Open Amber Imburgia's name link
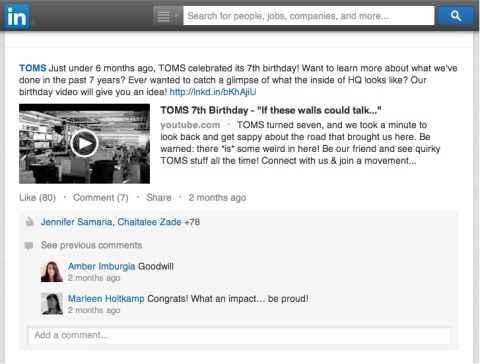Viewport: 480px width, 364px height. pos(101,266)
